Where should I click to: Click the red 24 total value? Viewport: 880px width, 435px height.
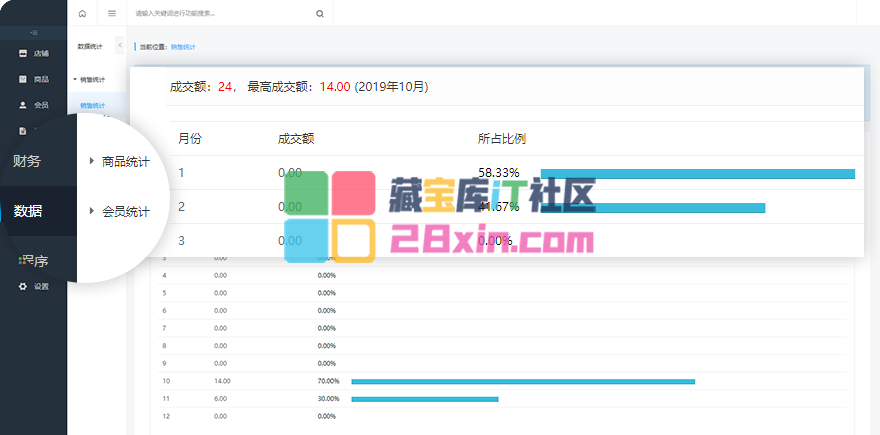[225, 87]
